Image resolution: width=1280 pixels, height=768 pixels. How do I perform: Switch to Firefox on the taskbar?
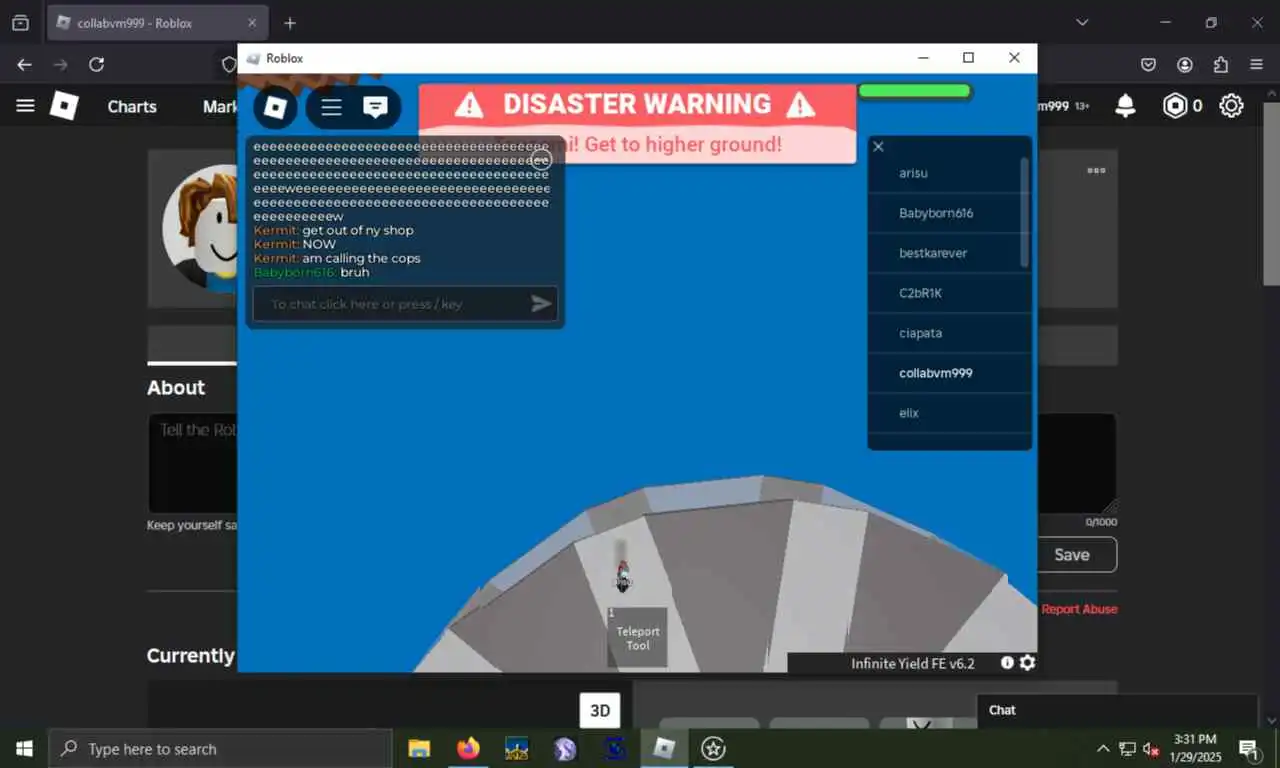click(468, 748)
